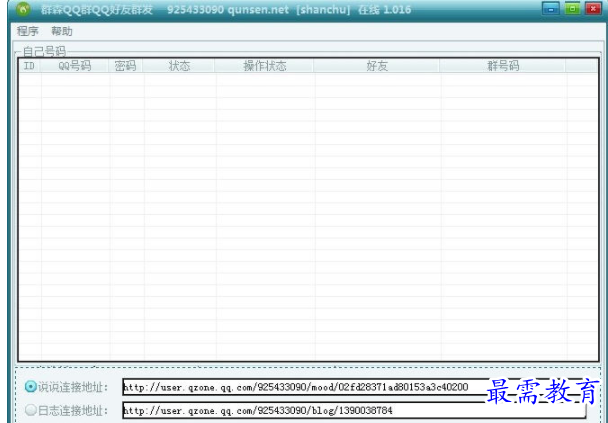Click the 状态 column header
Image resolution: width=608 pixels, height=423 pixels.
pyautogui.click(x=179, y=66)
